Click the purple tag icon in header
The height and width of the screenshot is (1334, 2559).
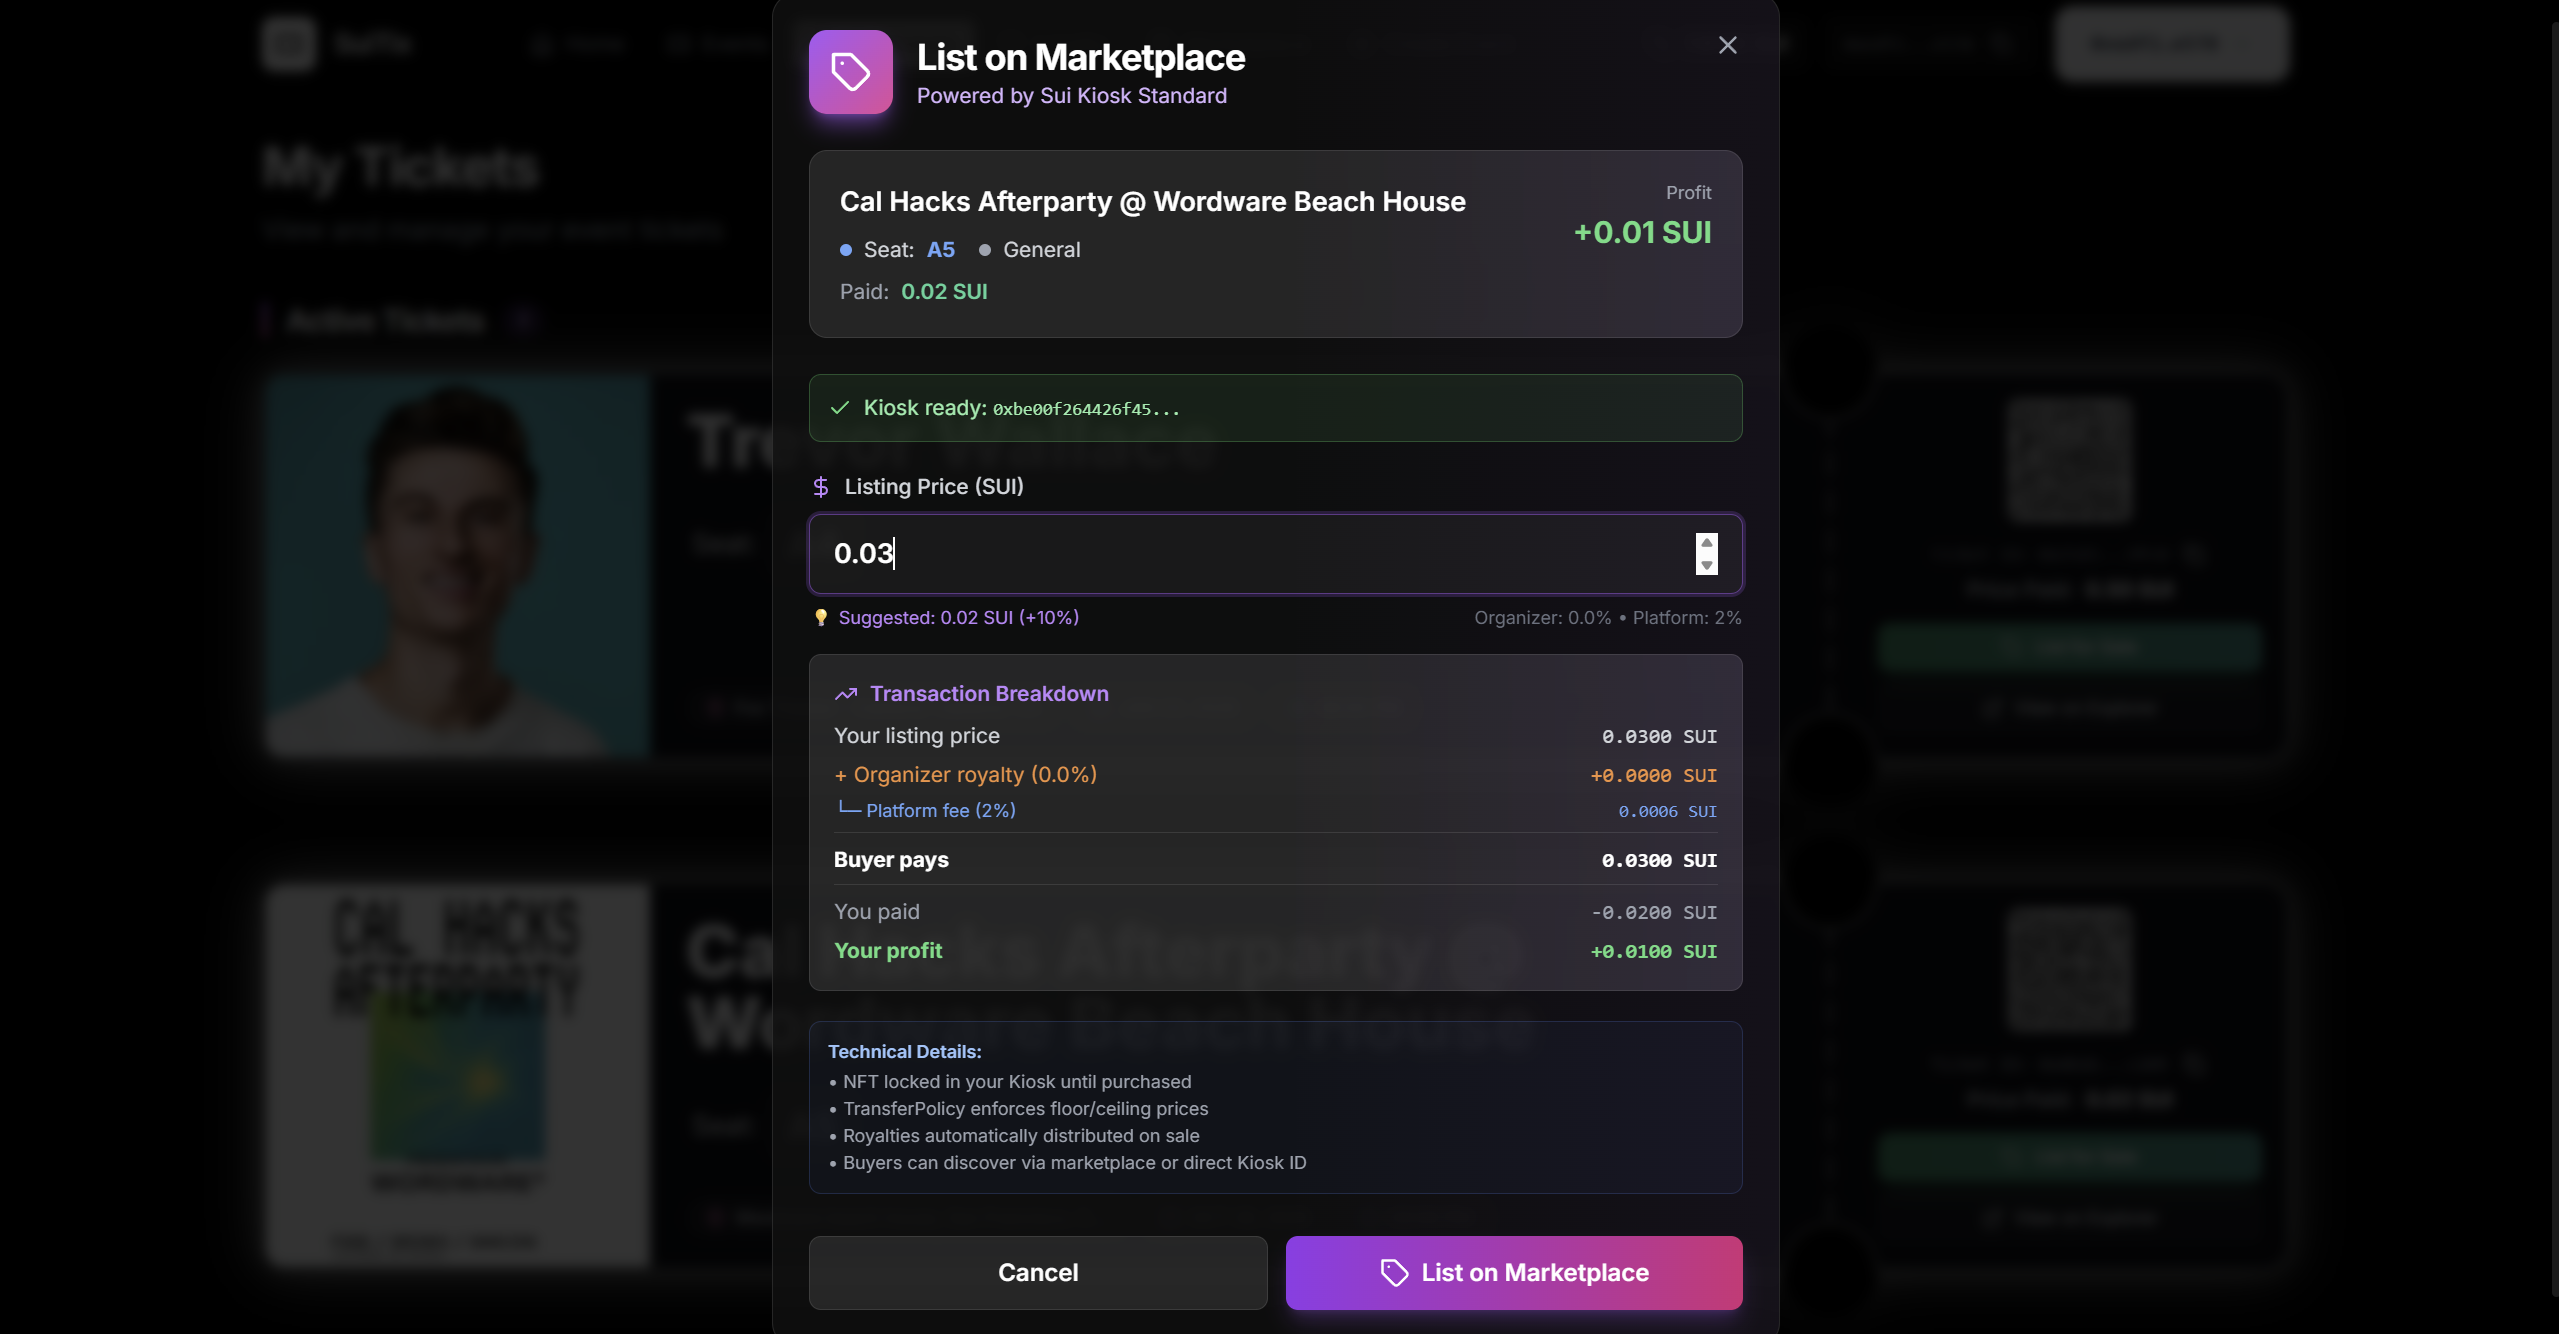click(850, 72)
